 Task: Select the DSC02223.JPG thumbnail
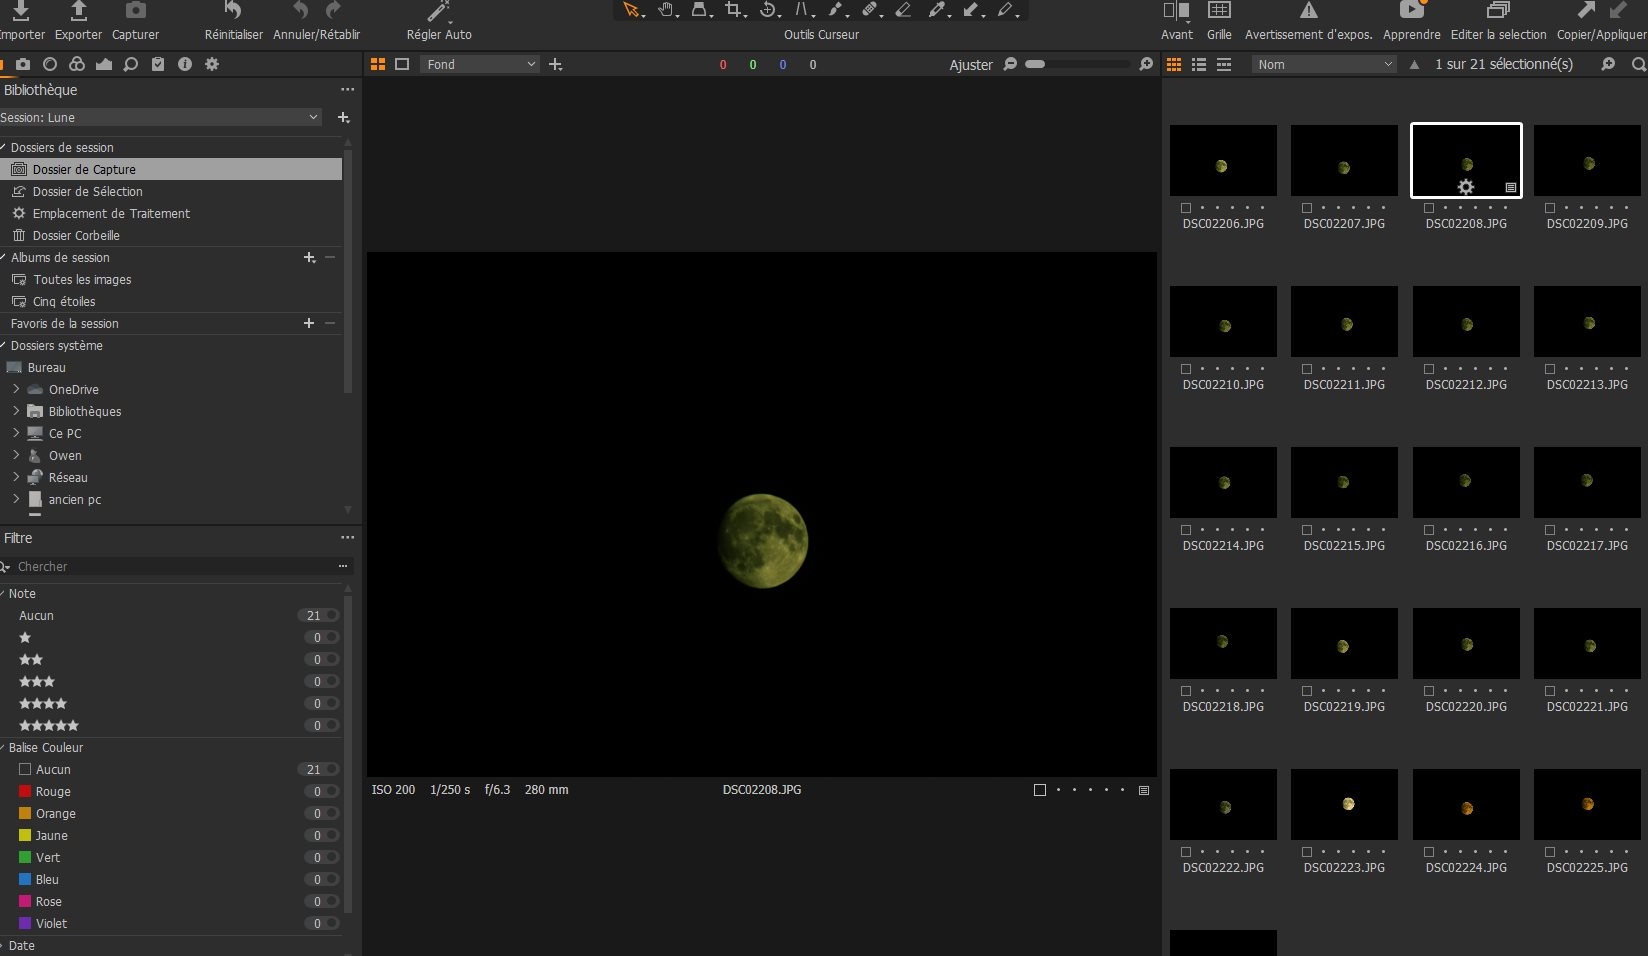tap(1344, 805)
